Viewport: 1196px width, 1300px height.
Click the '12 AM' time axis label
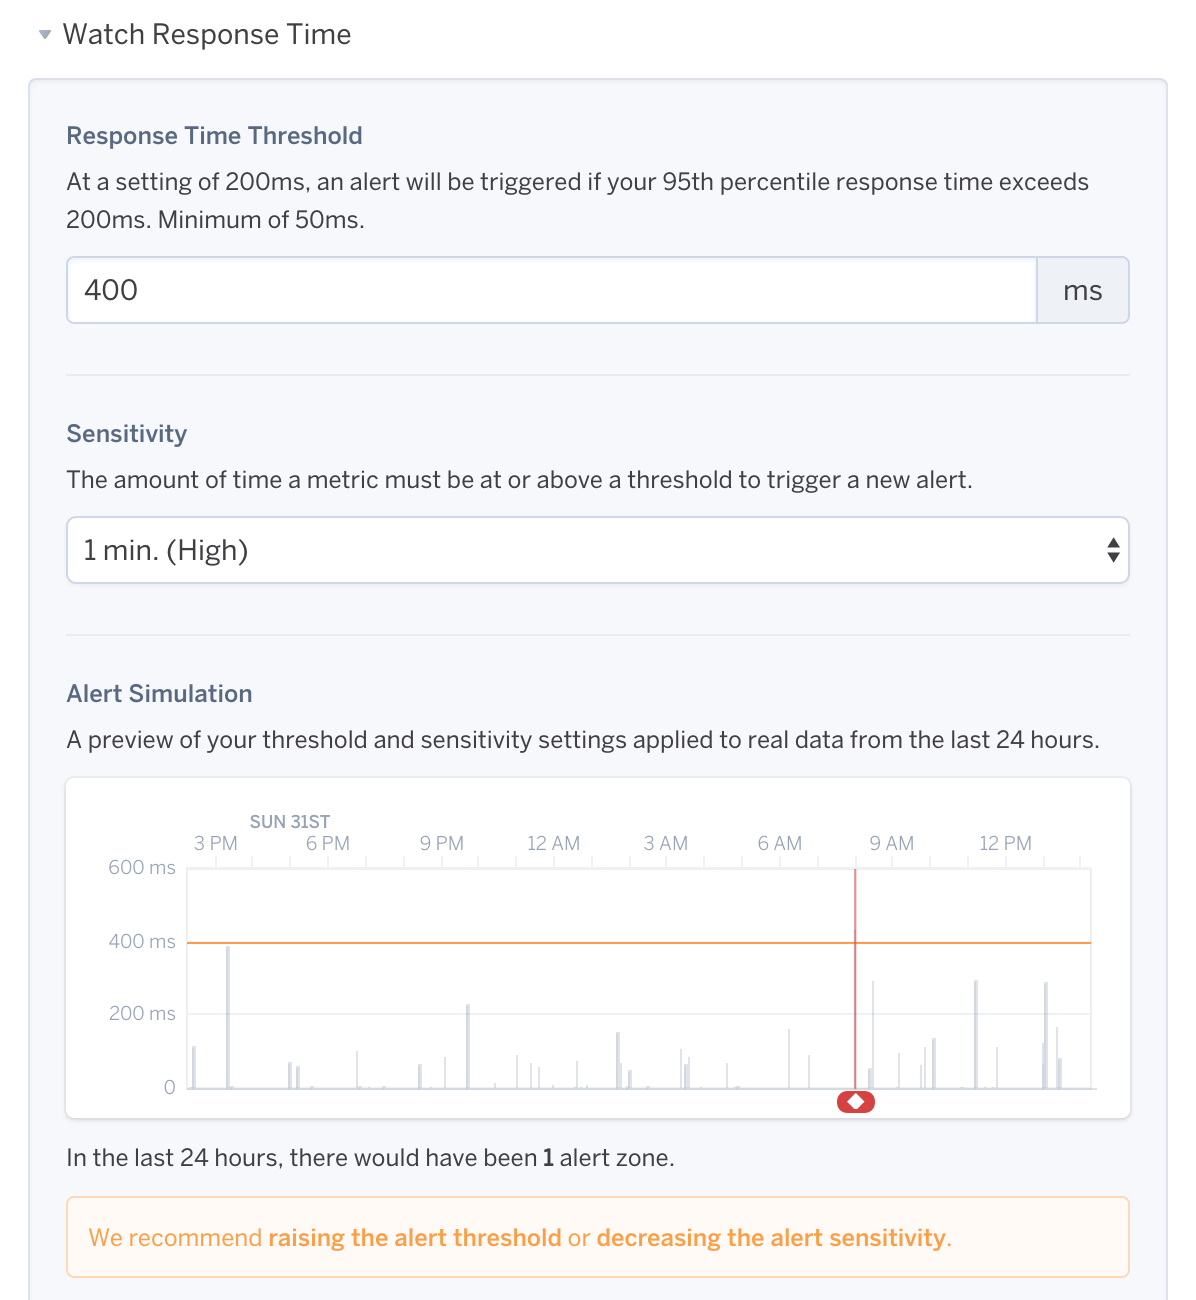(553, 843)
